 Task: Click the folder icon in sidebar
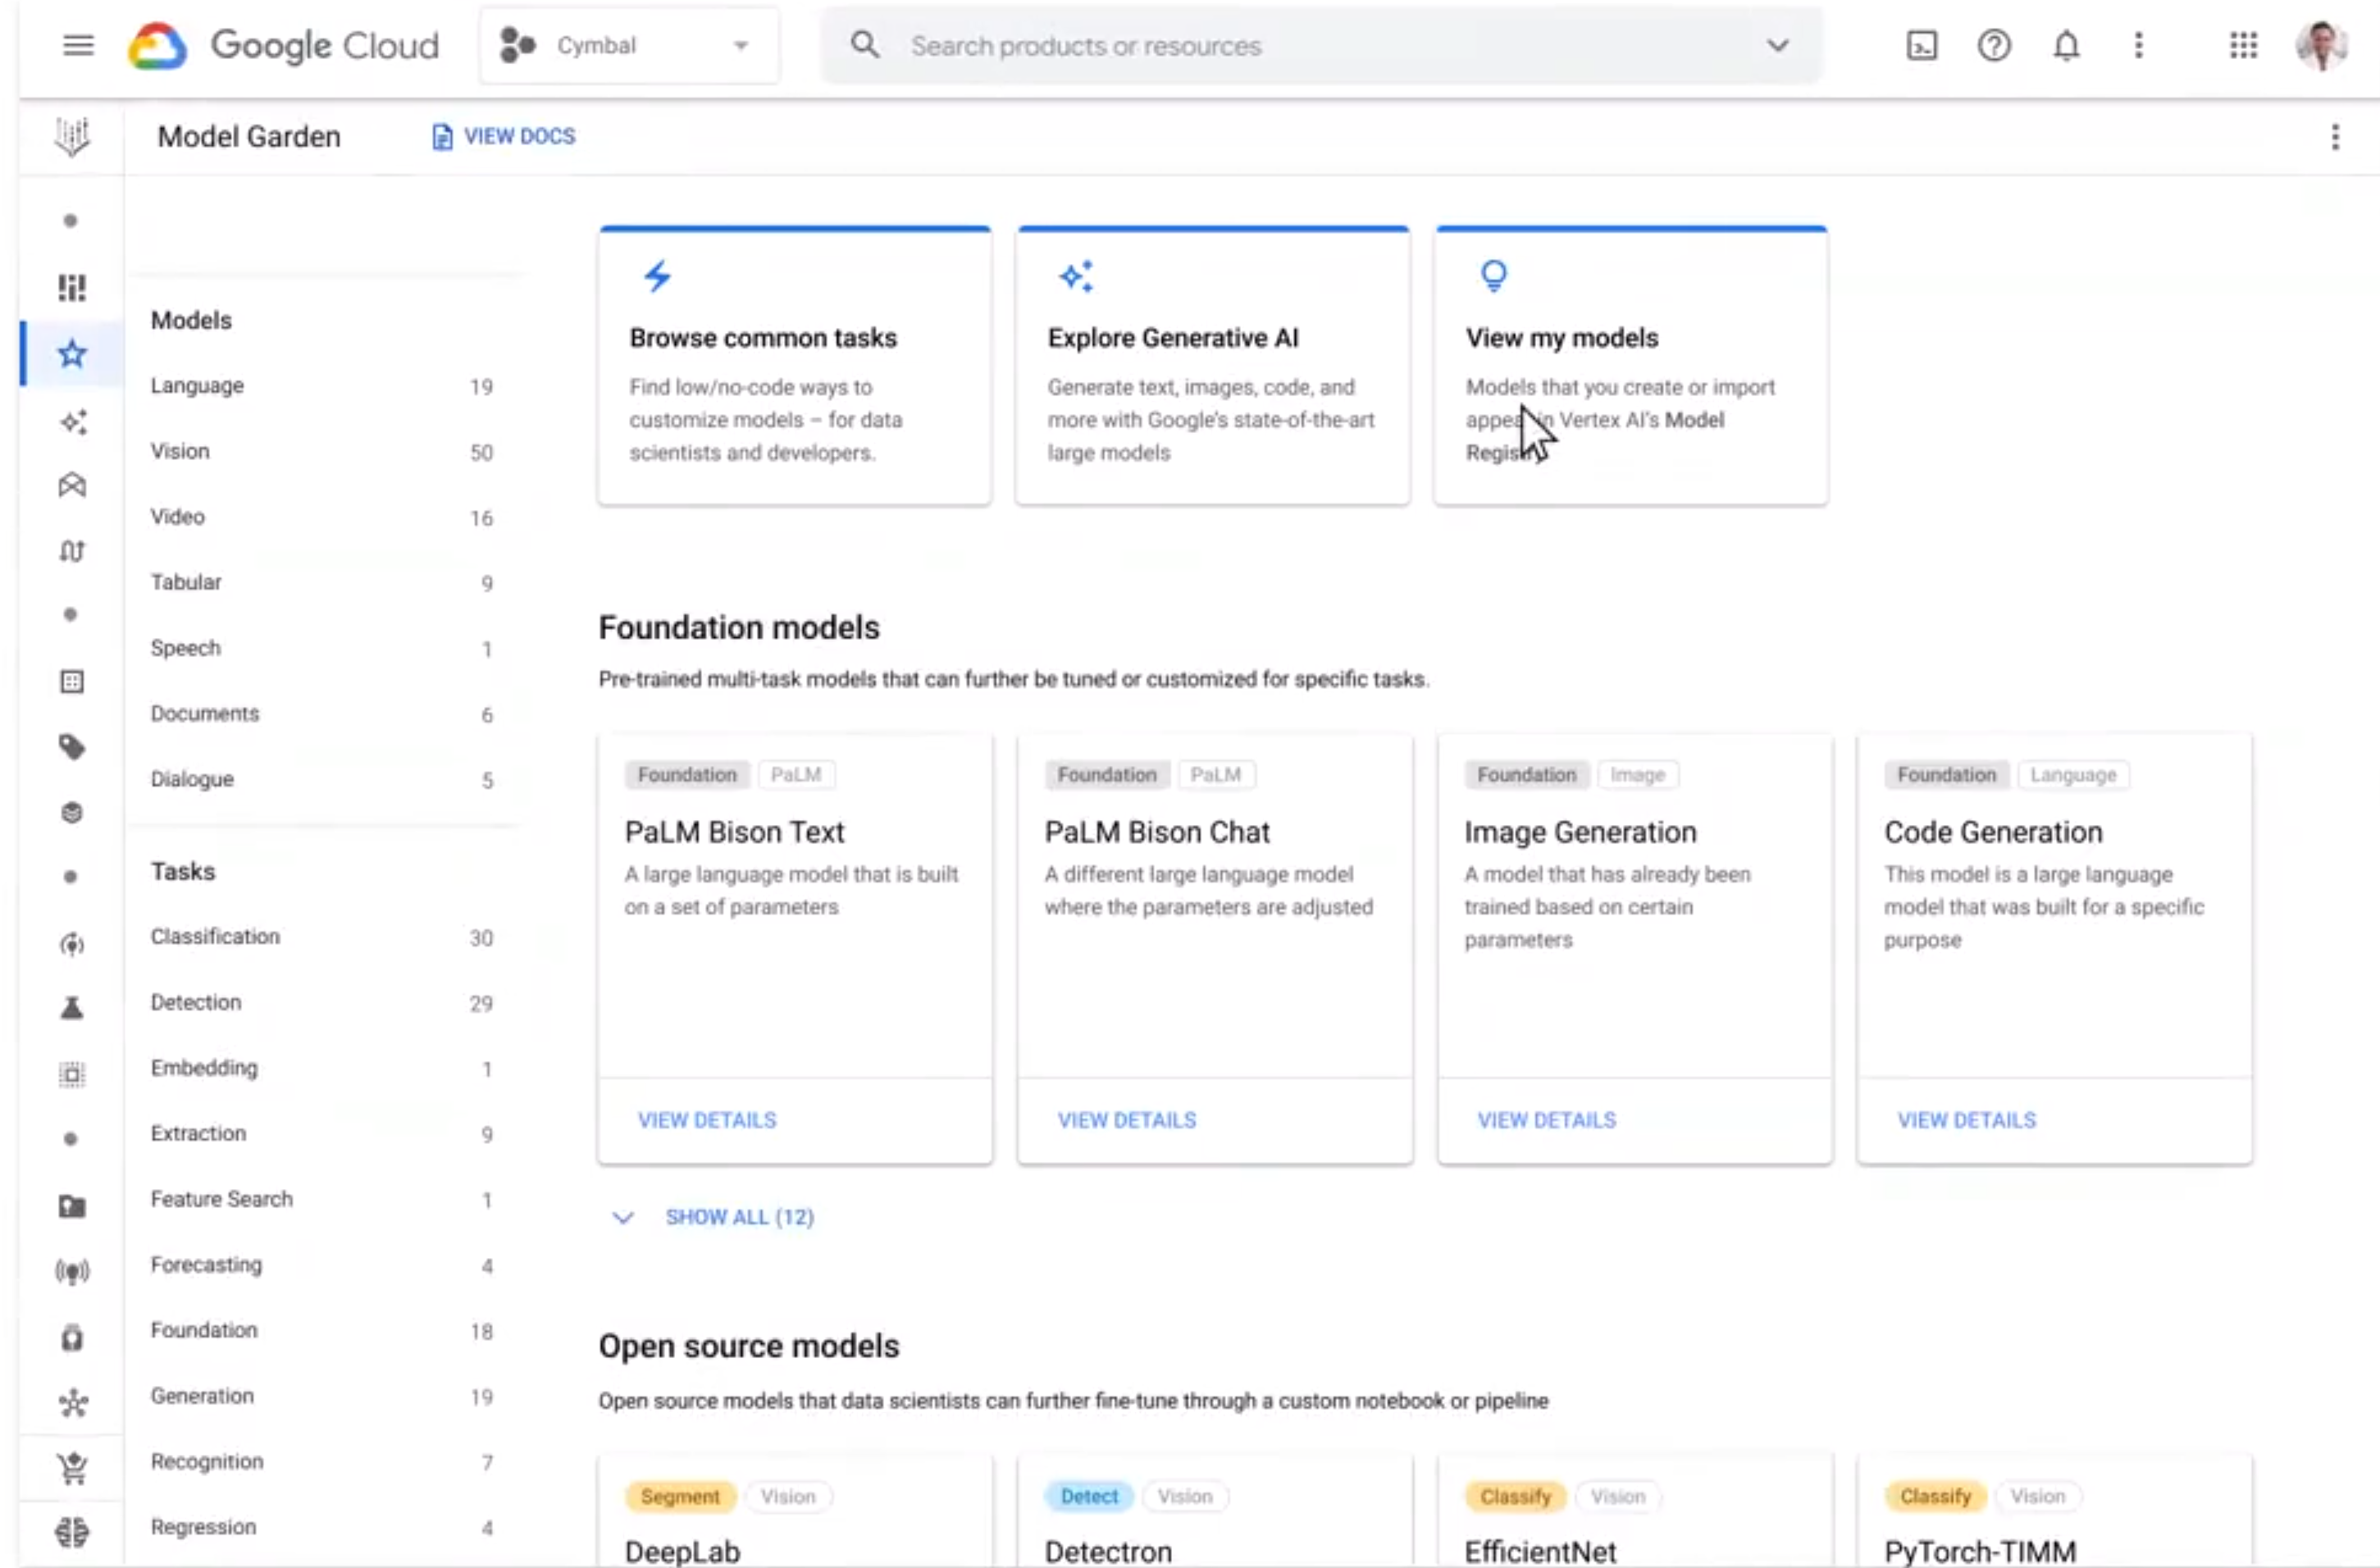pyautogui.click(x=72, y=1206)
